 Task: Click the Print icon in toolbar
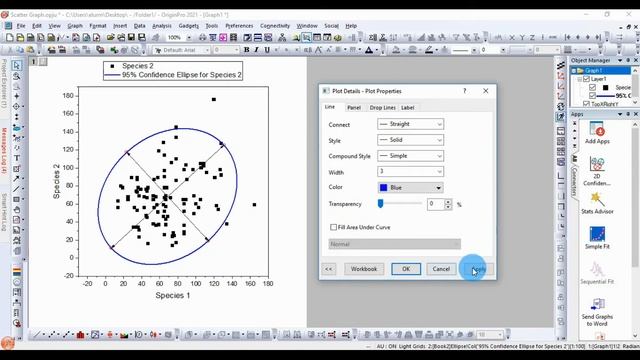point(202,38)
